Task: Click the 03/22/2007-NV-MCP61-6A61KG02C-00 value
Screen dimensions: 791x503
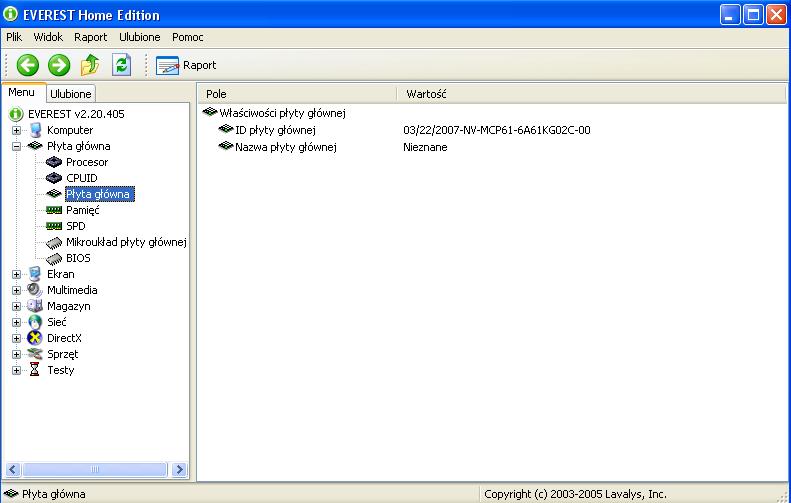Action: point(497,130)
